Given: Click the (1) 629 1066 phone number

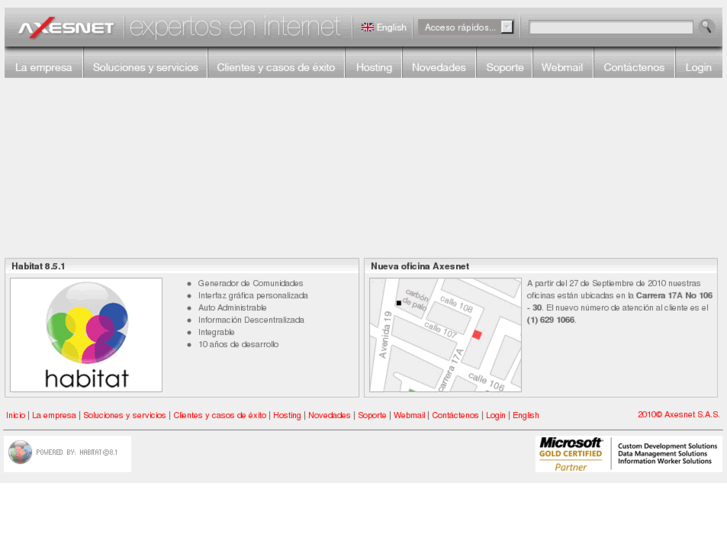Looking at the screenshot, I should point(551,320).
